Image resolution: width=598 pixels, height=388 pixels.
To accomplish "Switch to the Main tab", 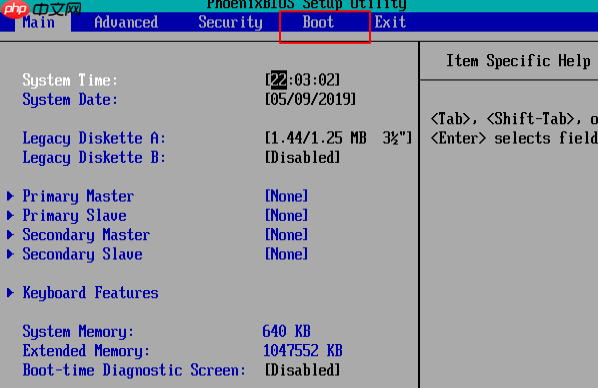I will point(39,22).
